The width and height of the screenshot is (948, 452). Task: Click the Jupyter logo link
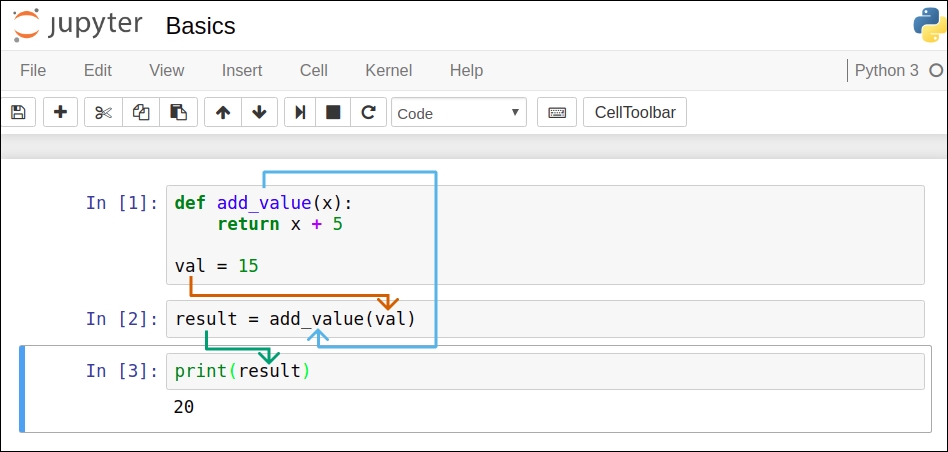pyautogui.click(x=78, y=25)
